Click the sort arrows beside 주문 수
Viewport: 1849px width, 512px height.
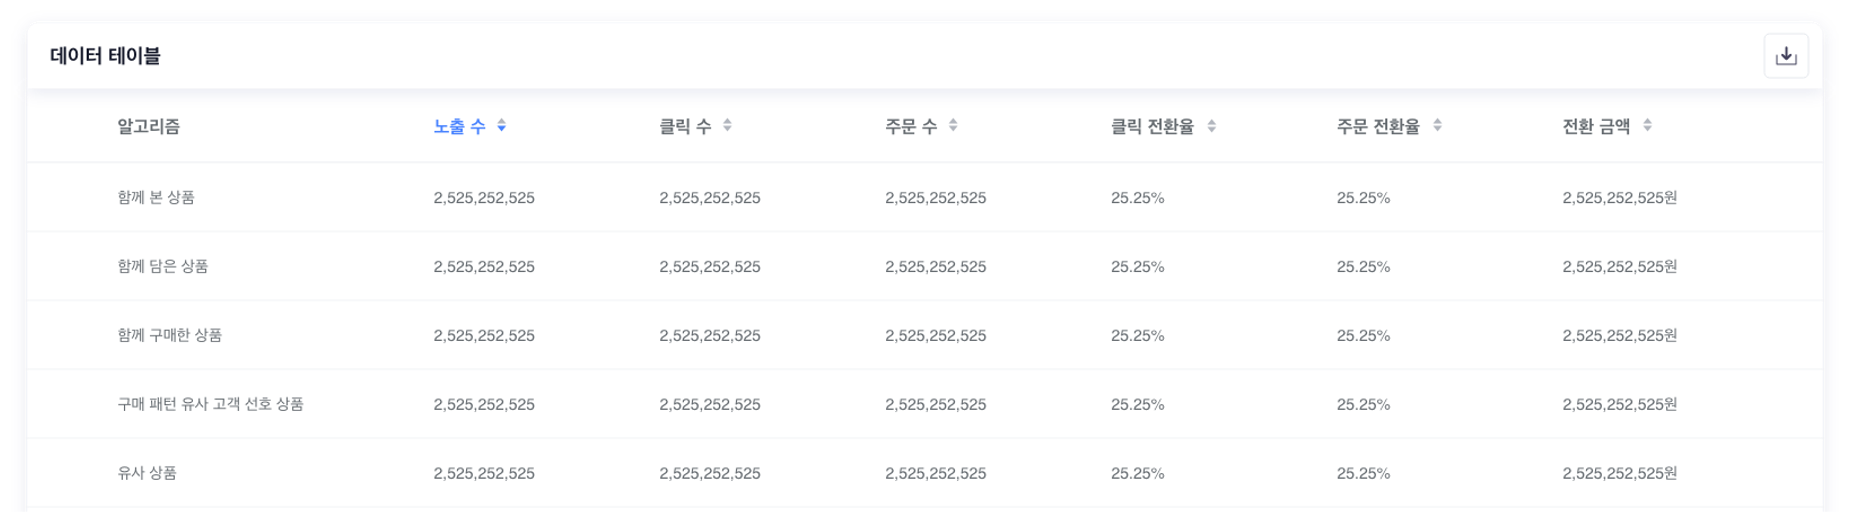pyautogui.click(x=953, y=126)
